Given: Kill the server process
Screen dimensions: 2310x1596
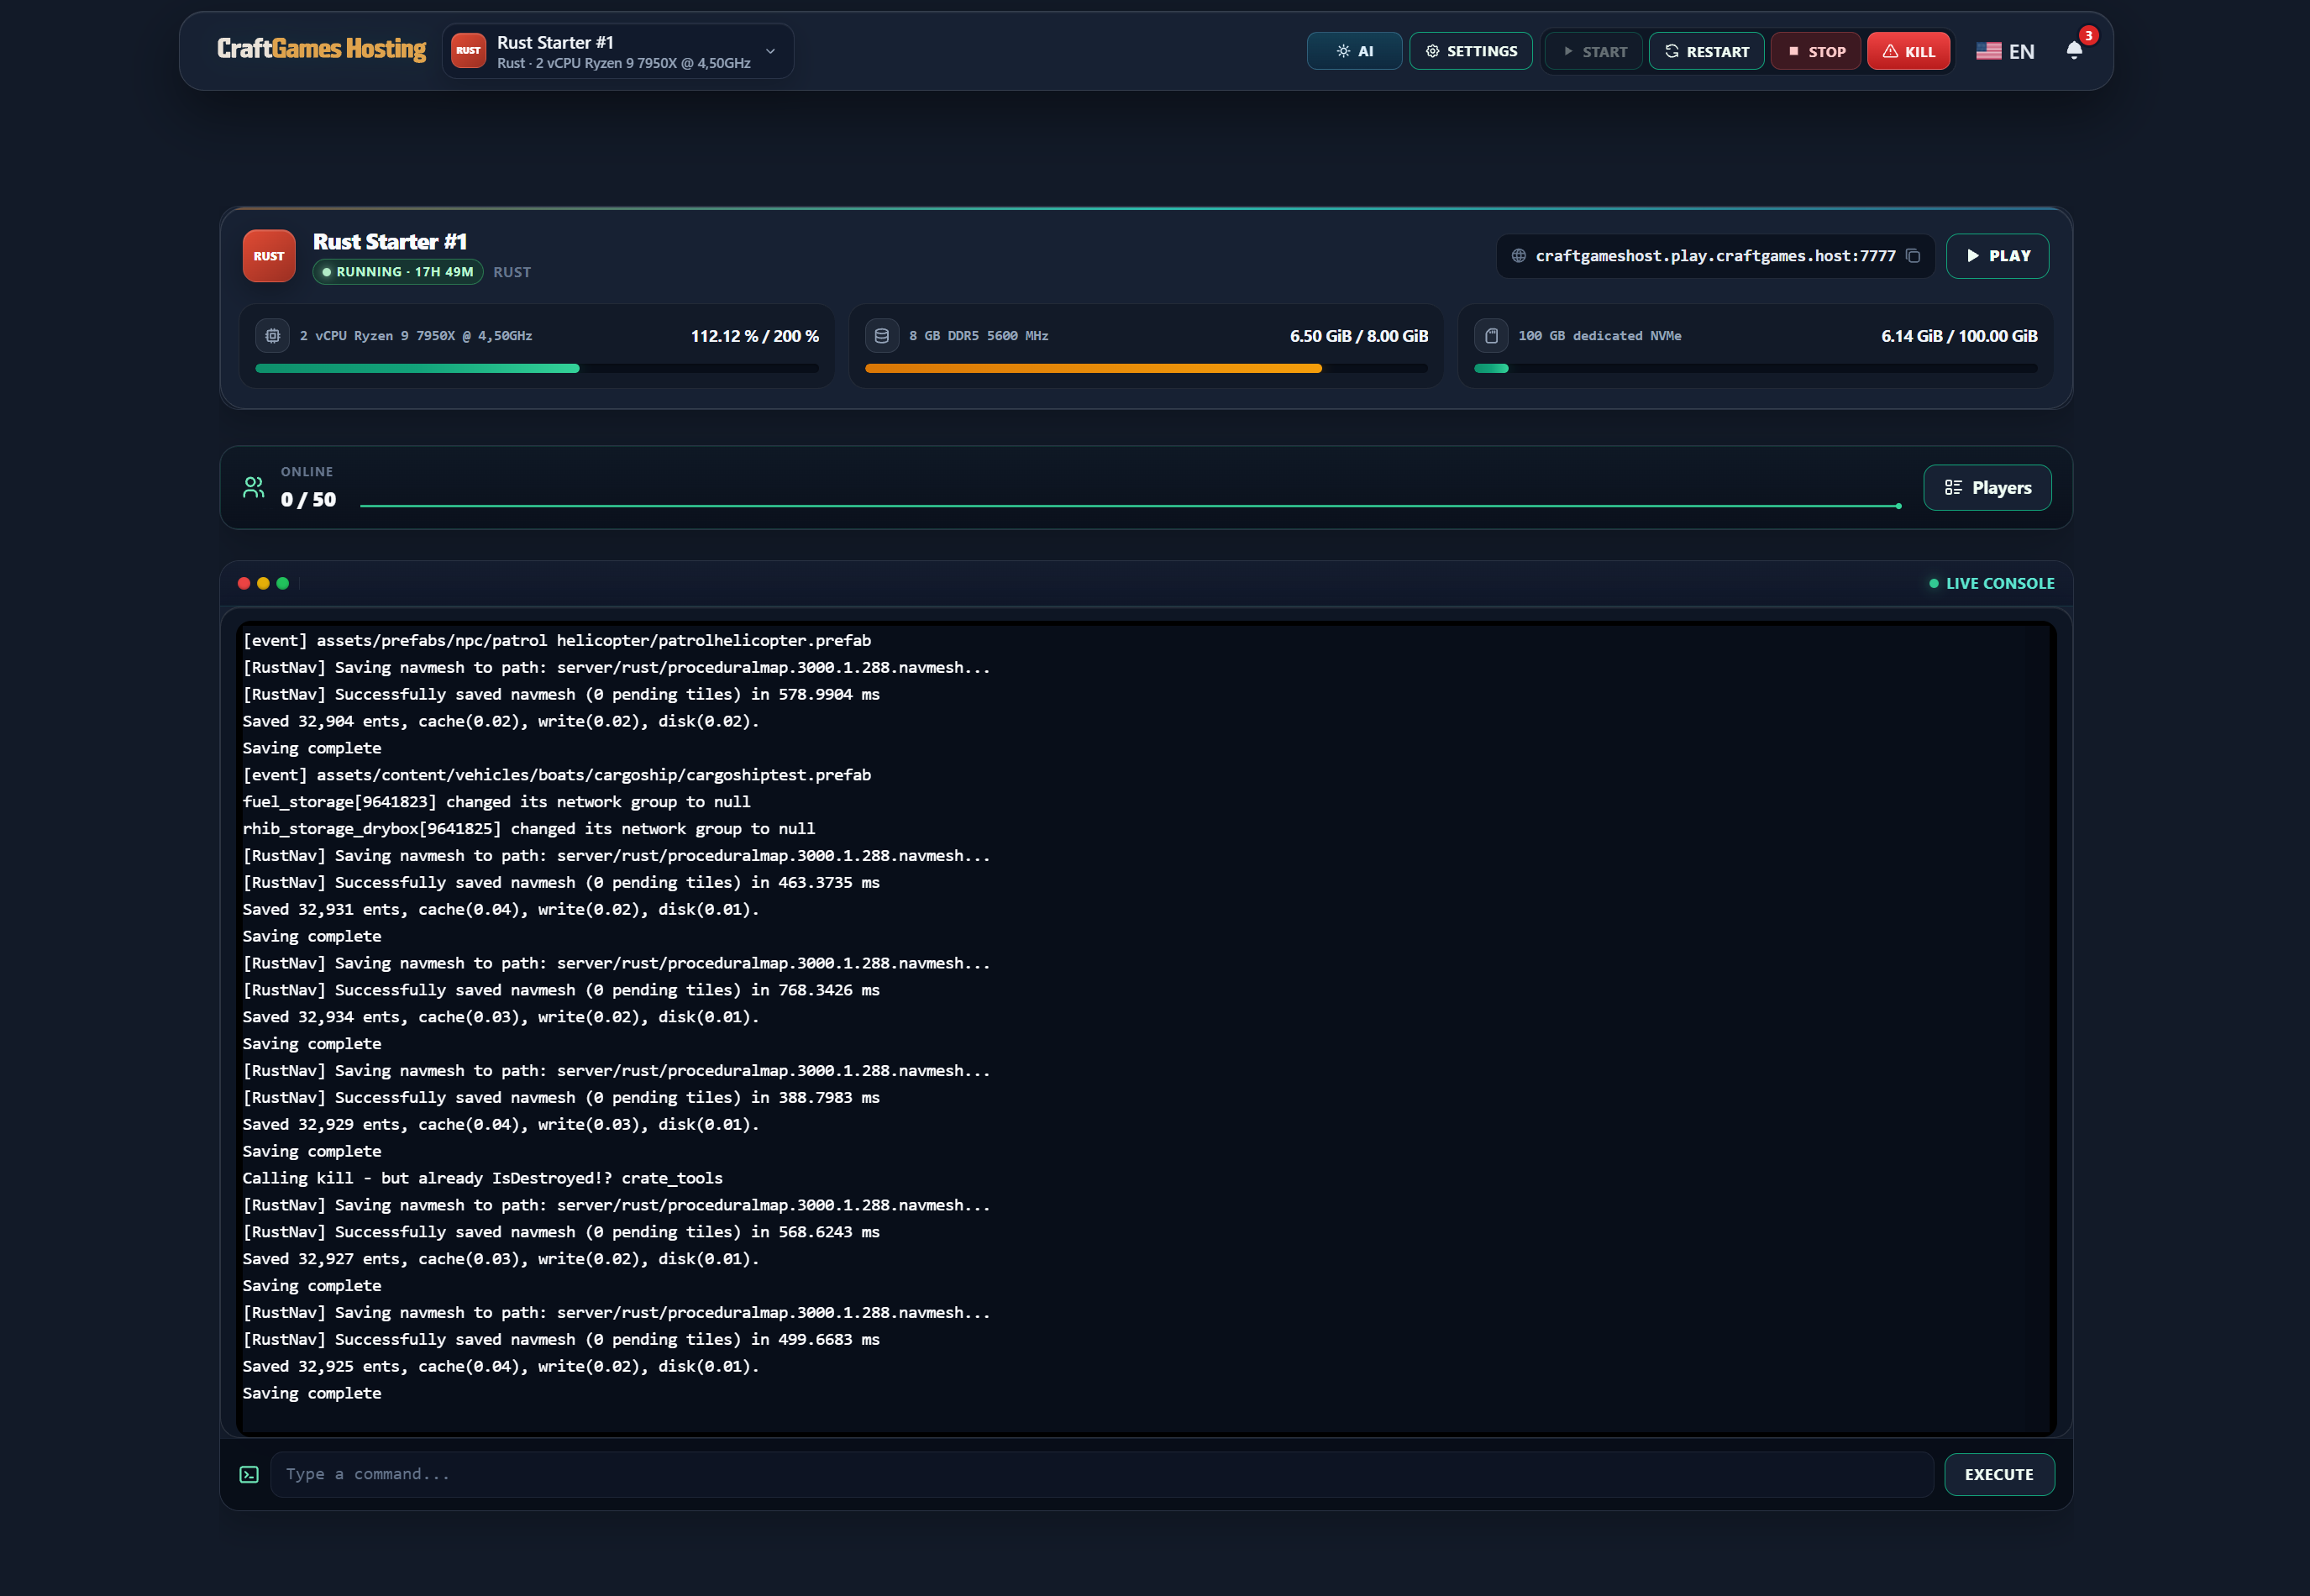Looking at the screenshot, I should click(1908, 51).
